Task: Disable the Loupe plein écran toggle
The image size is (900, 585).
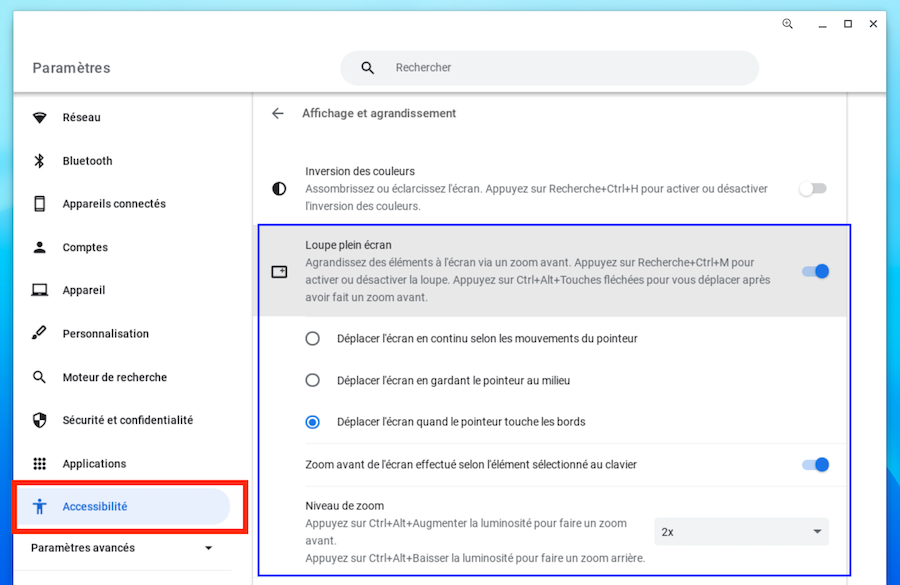Action: (815, 271)
